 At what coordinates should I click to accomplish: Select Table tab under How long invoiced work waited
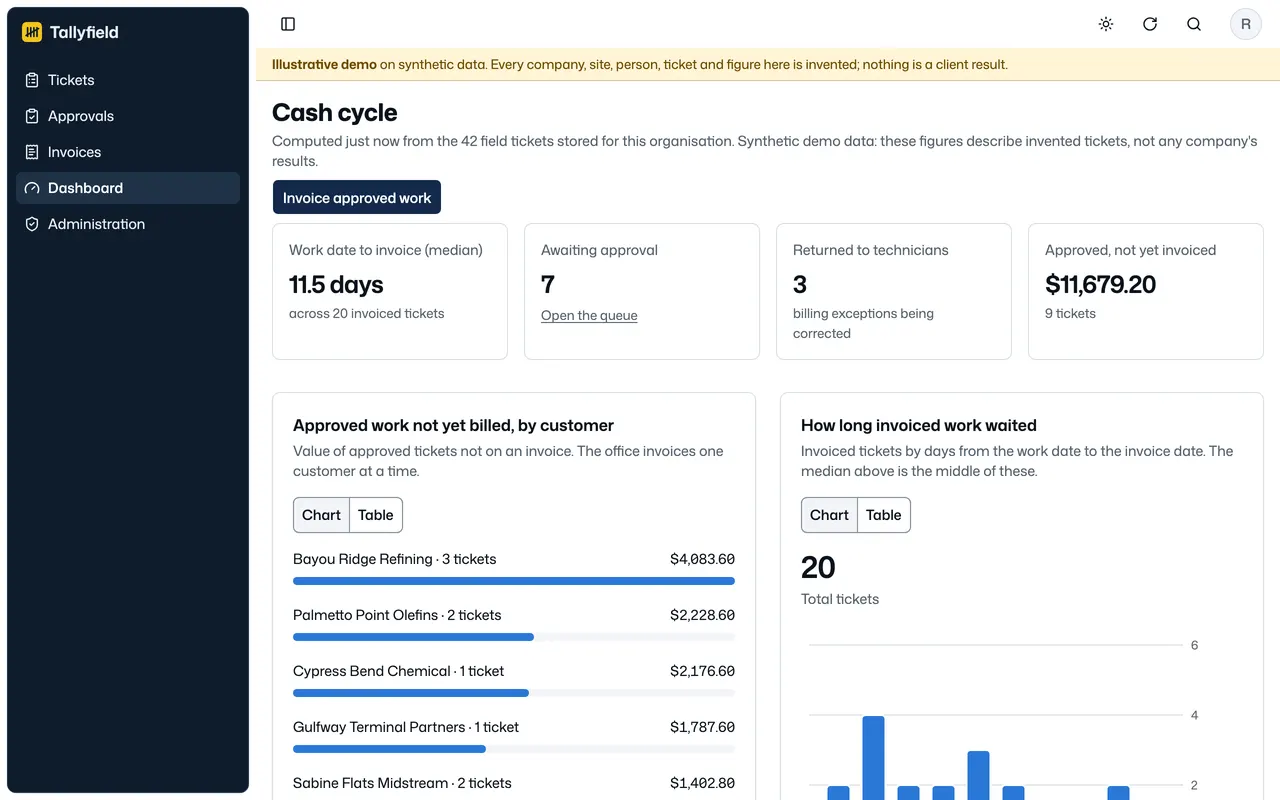(x=884, y=515)
